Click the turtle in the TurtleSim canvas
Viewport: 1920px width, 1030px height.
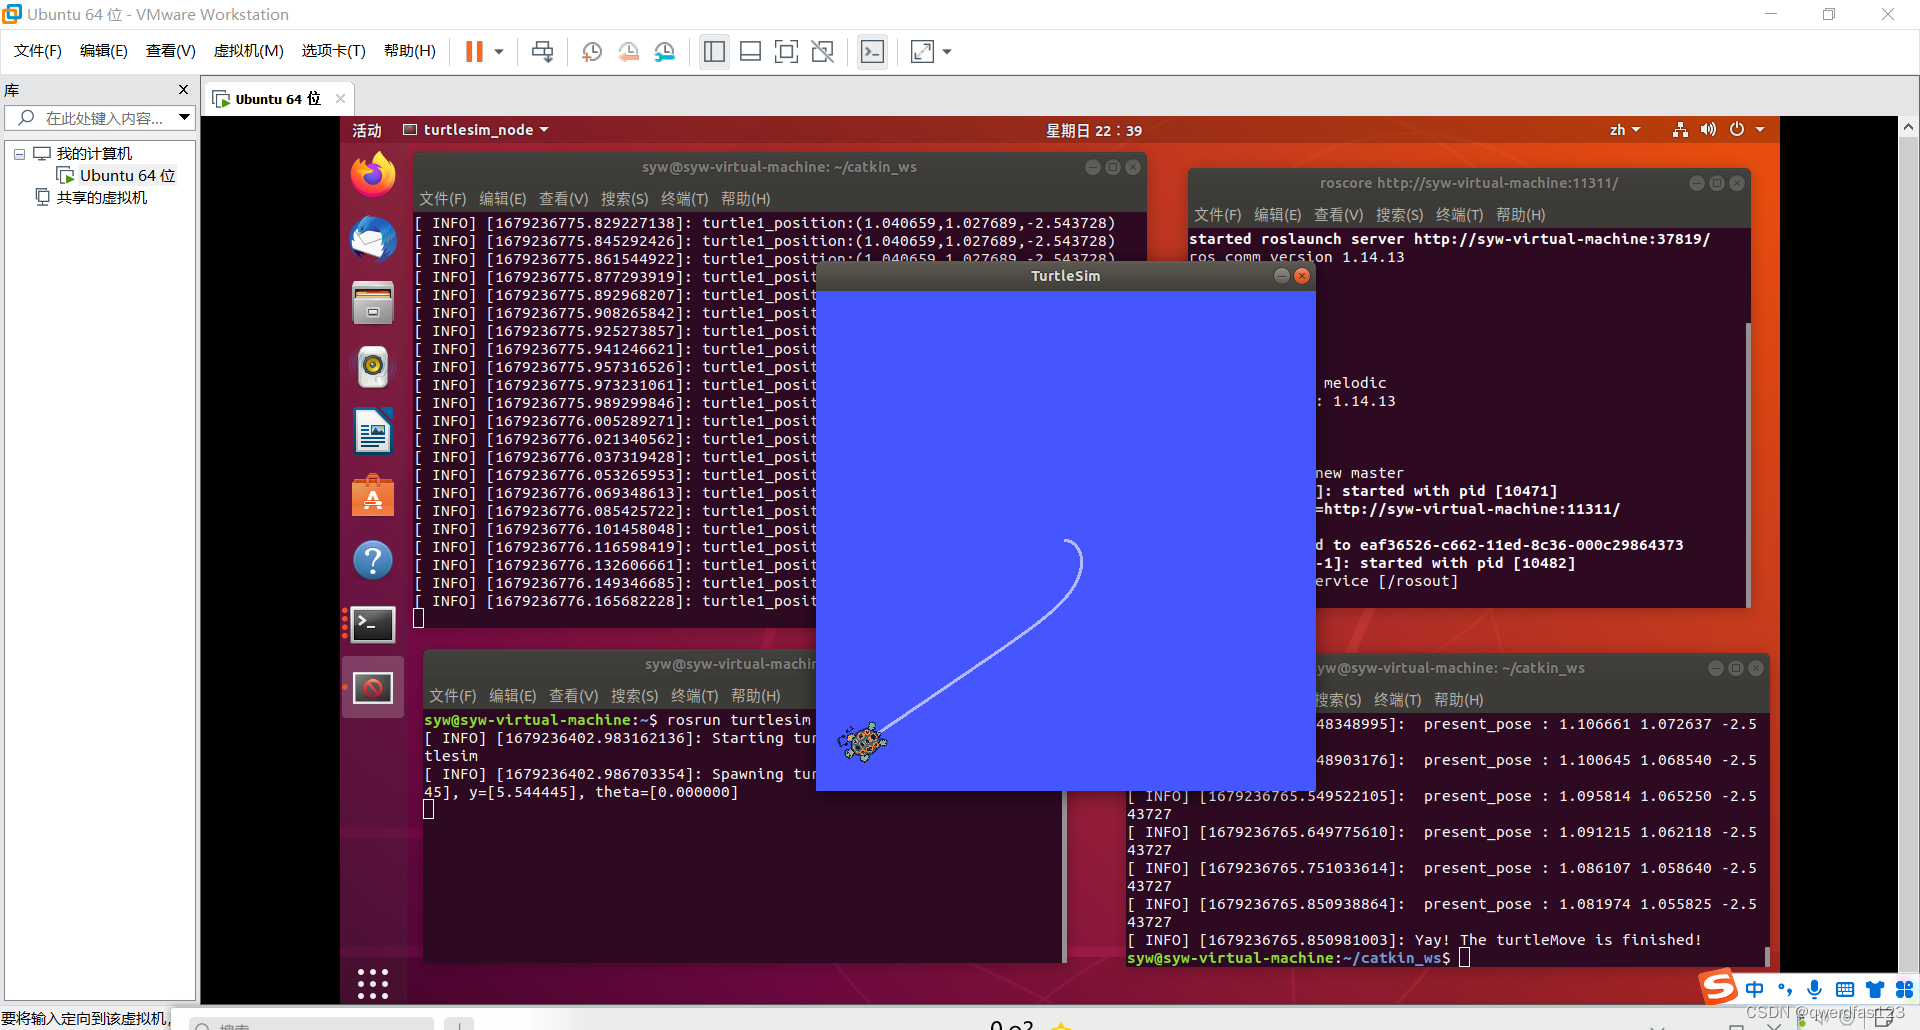[862, 742]
